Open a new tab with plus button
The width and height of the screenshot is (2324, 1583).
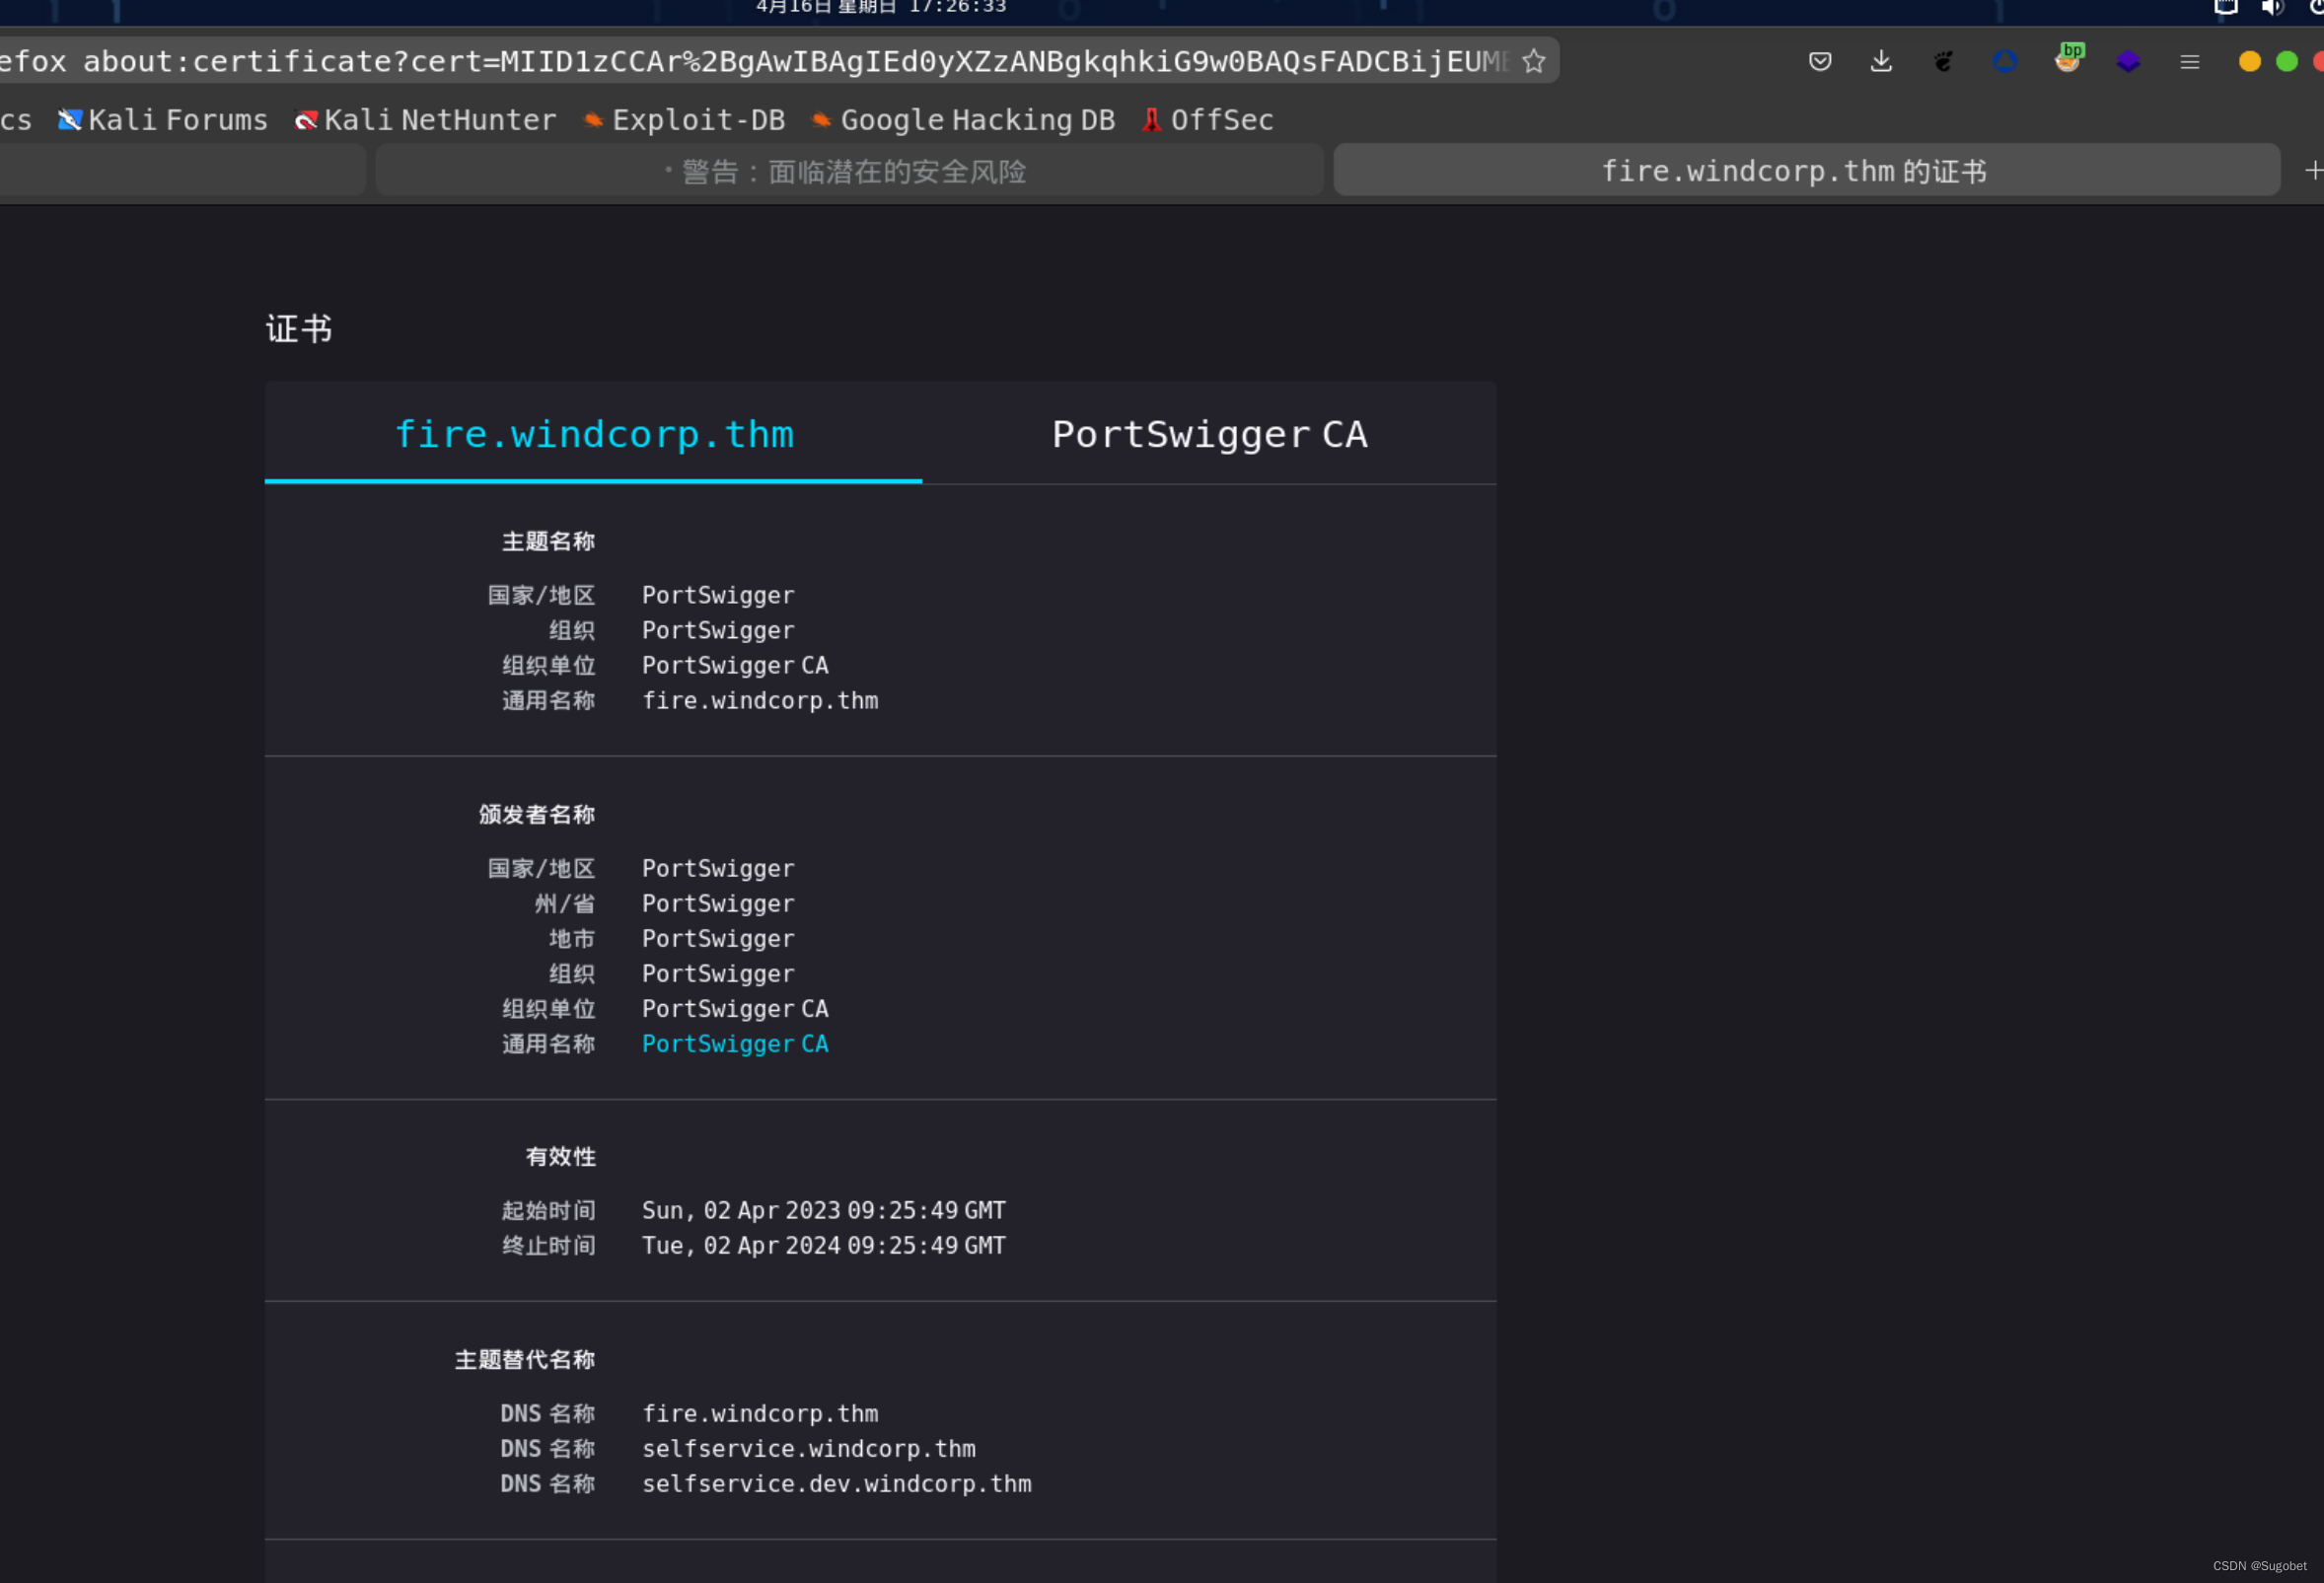tap(2312, 171)
